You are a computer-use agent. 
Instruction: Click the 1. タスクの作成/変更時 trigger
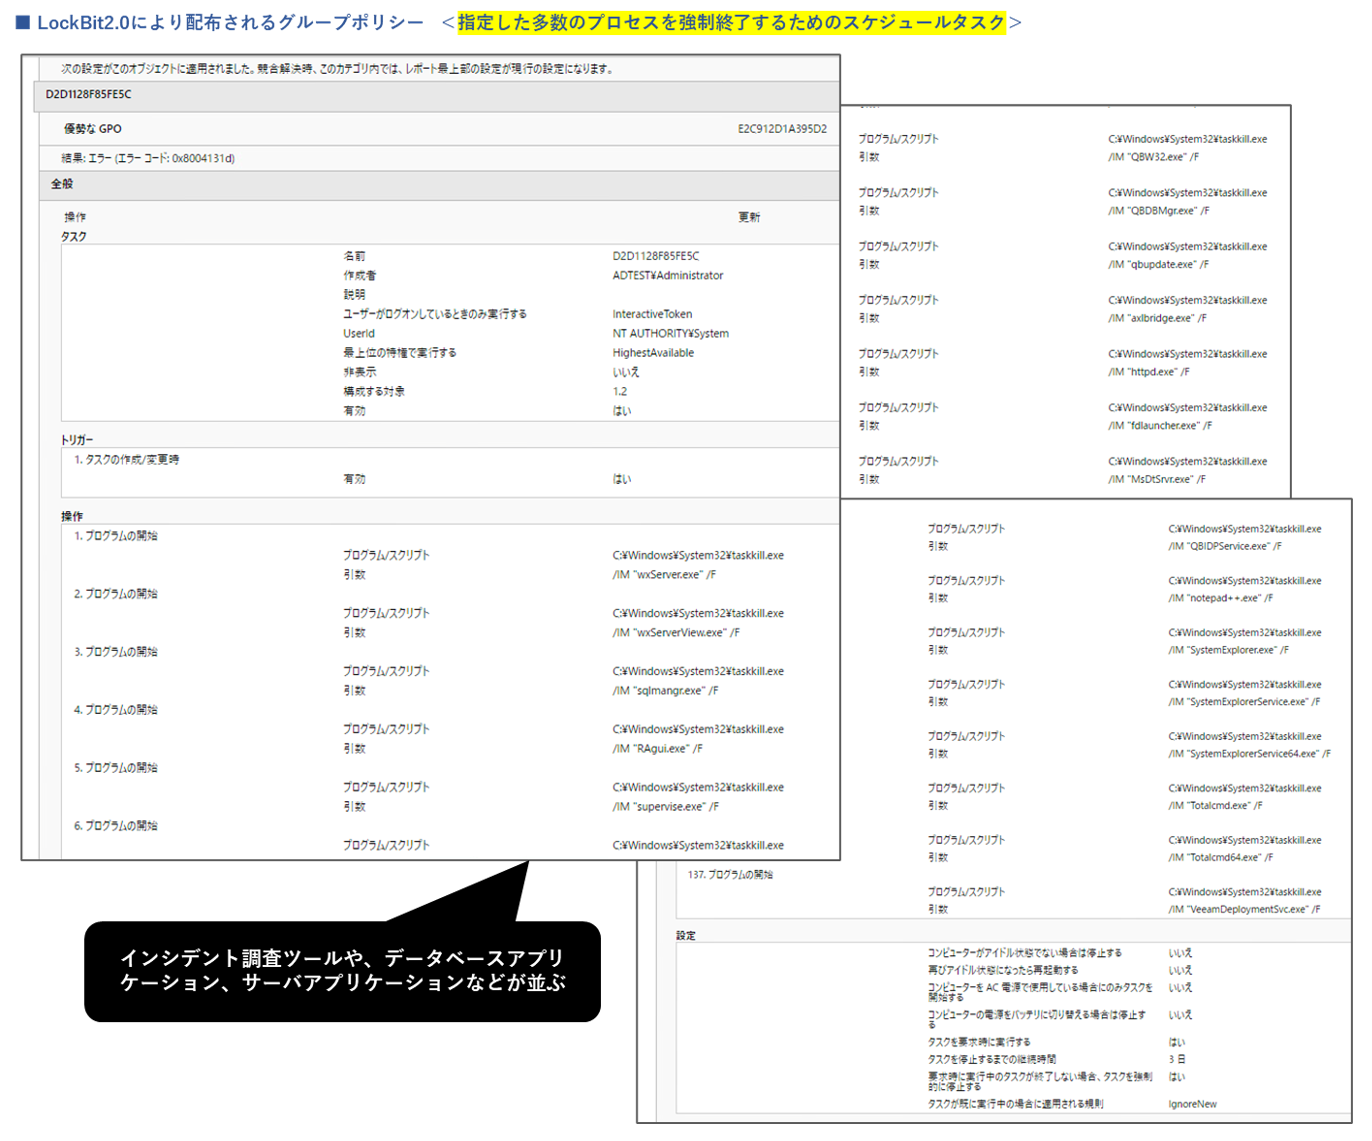point(127,460)
